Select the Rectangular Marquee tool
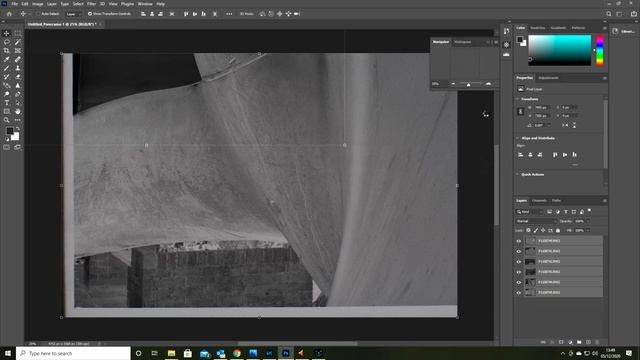The height and width of the screenshot is (360, 640). (x=18, y=33)
